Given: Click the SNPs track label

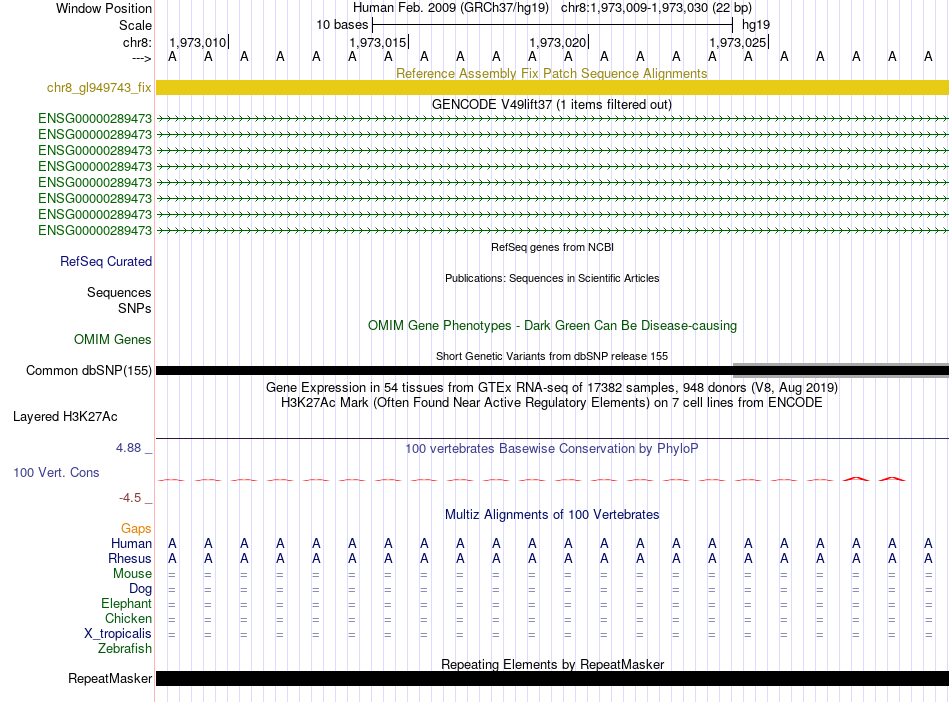Looking at the screenshot, I should click(135, 308).
